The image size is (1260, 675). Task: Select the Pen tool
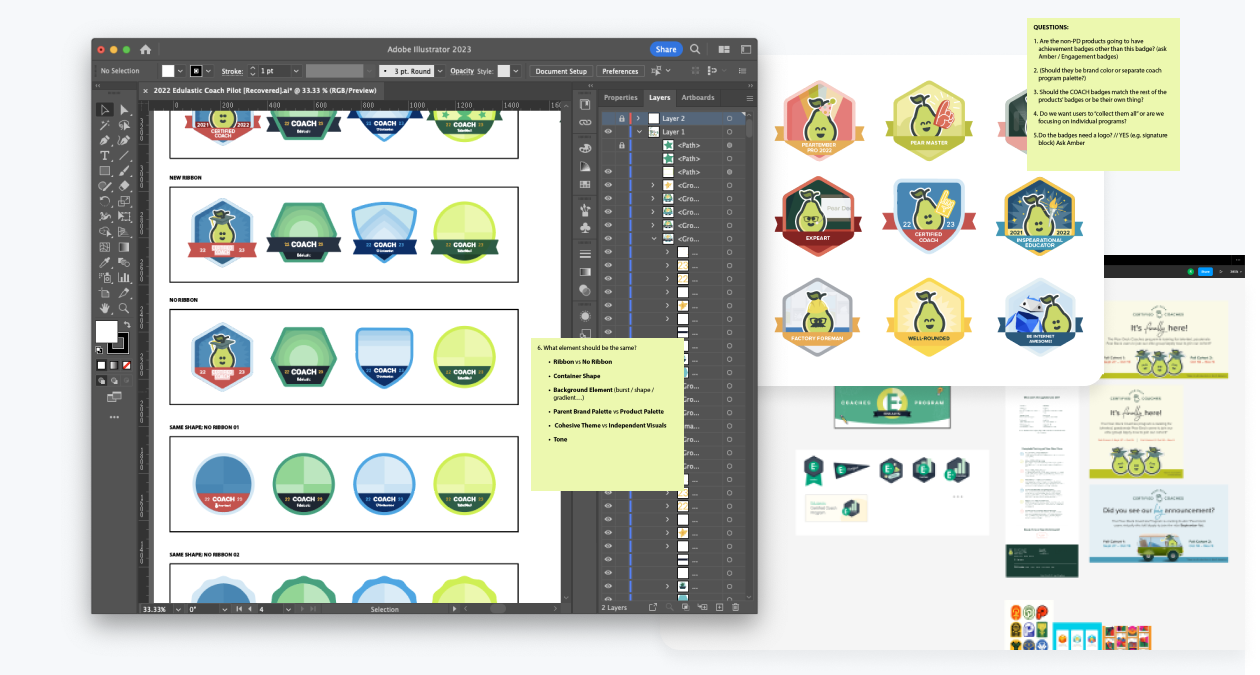104,141
